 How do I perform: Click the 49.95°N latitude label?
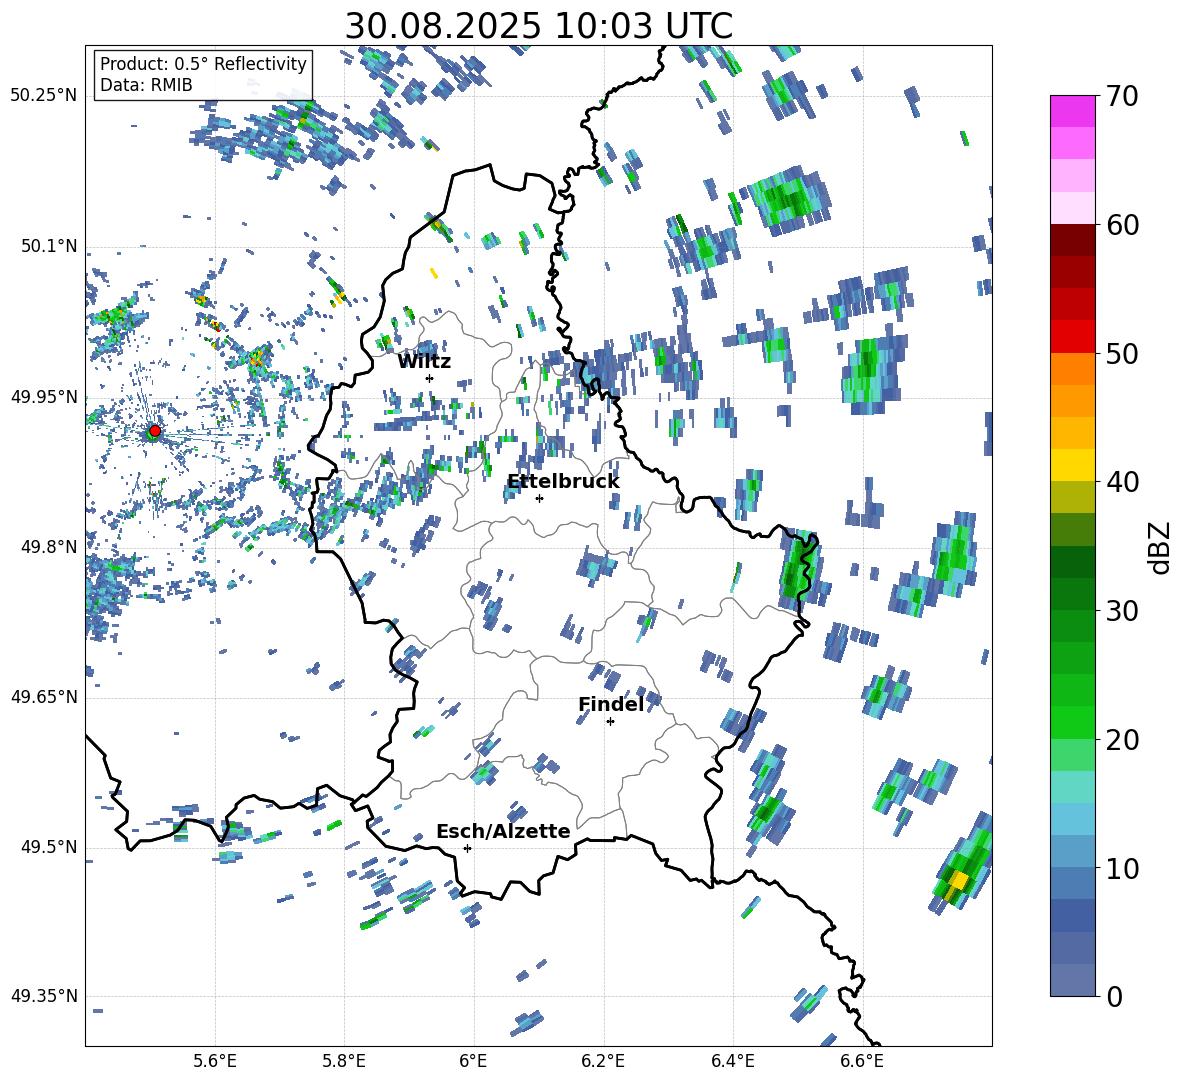point(44,397)
